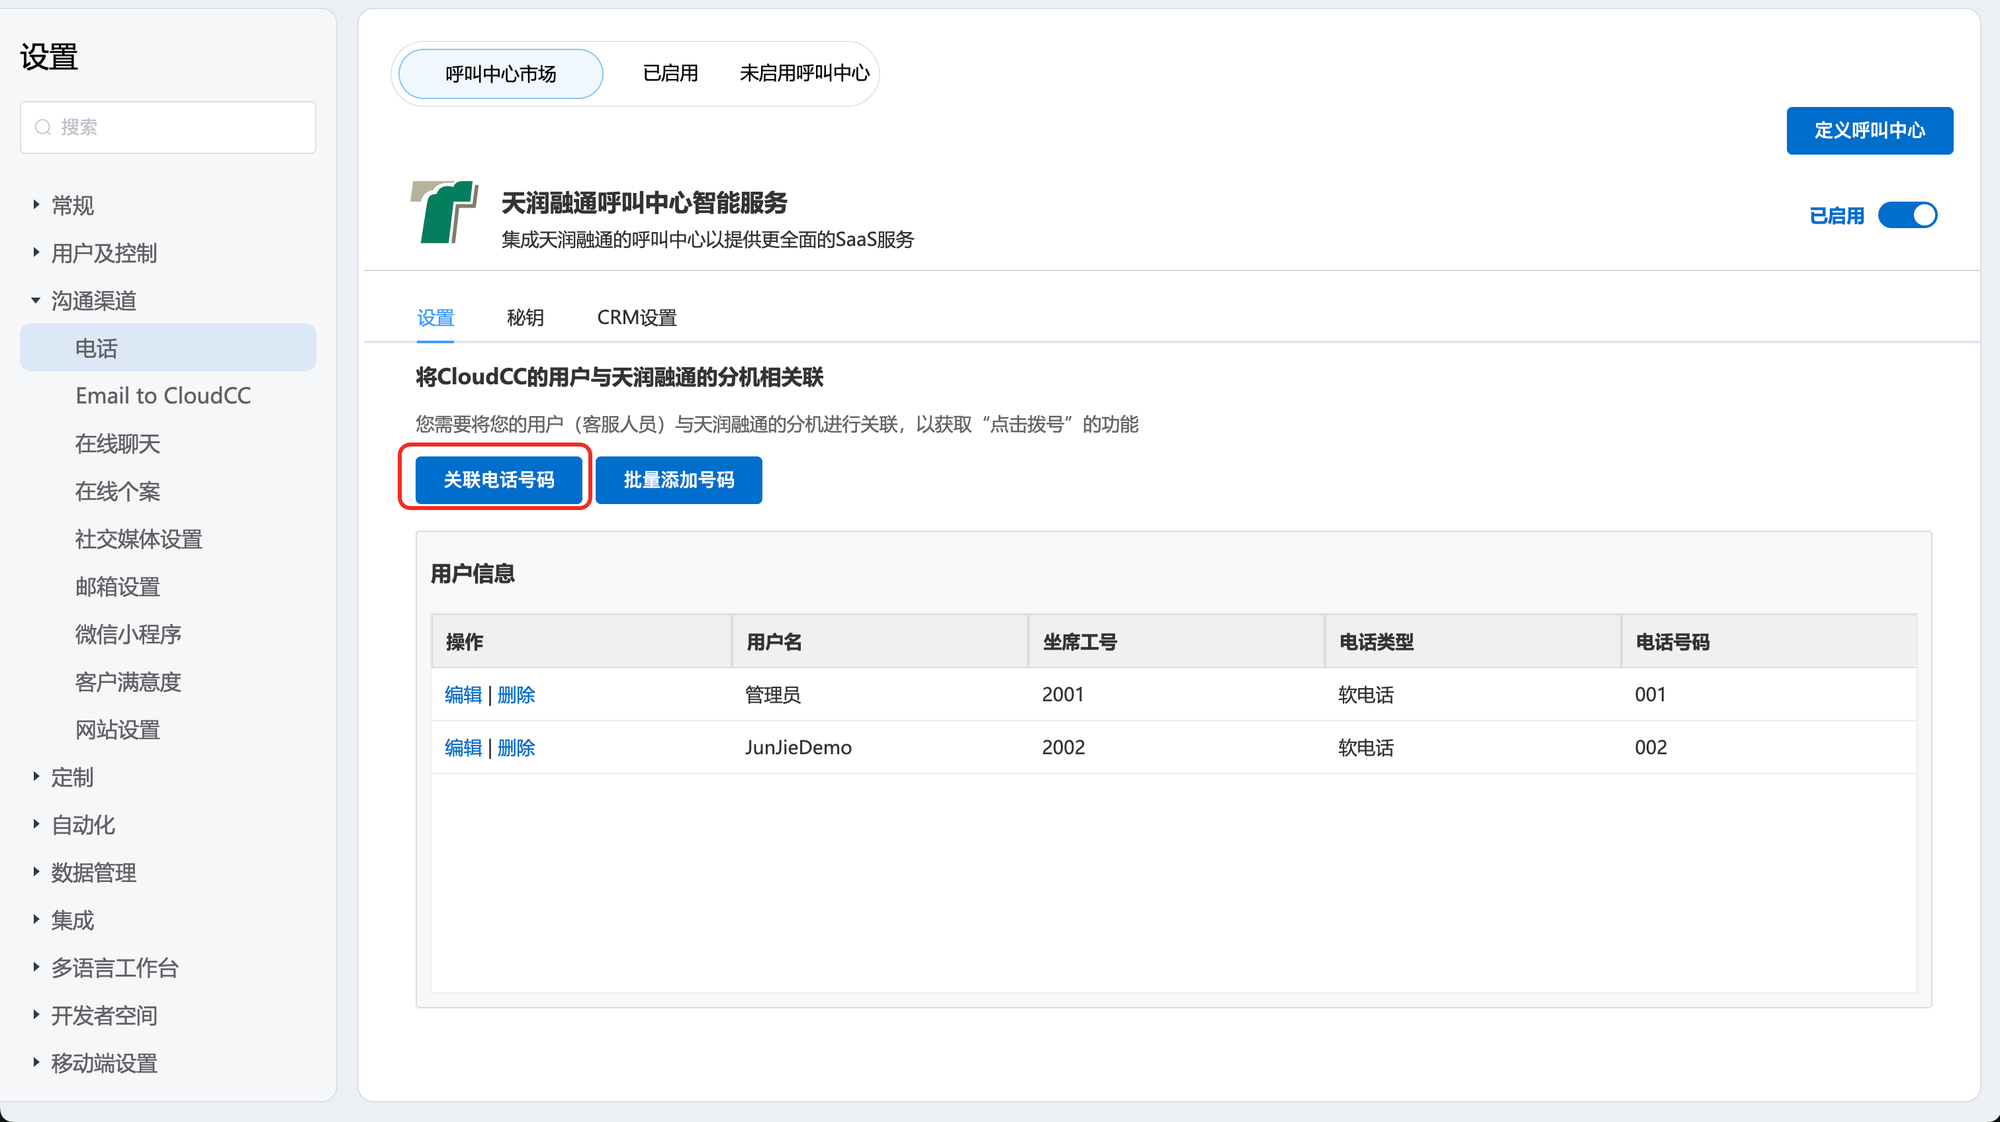The image size is (2000, 1122).
Task: Click the Tianrun Rongtong logo icon
Action: (444, 212)
